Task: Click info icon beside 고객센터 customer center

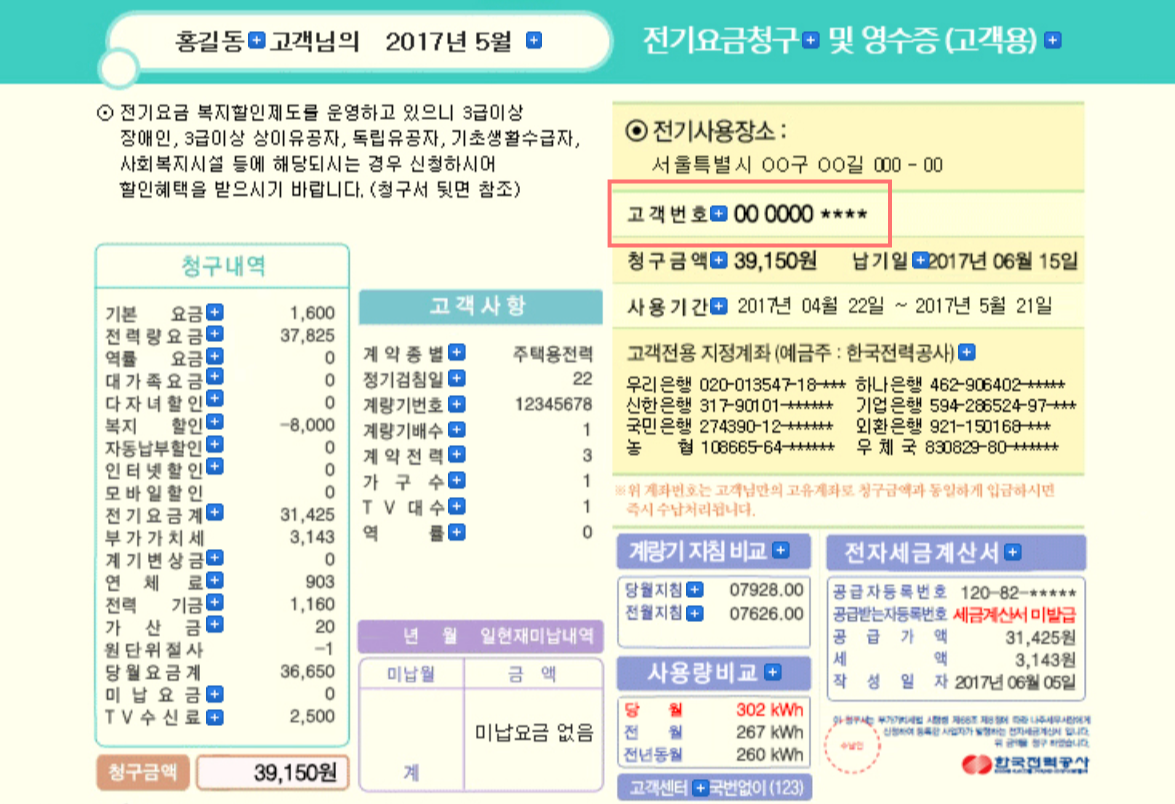Action: [x=702, y=788]
